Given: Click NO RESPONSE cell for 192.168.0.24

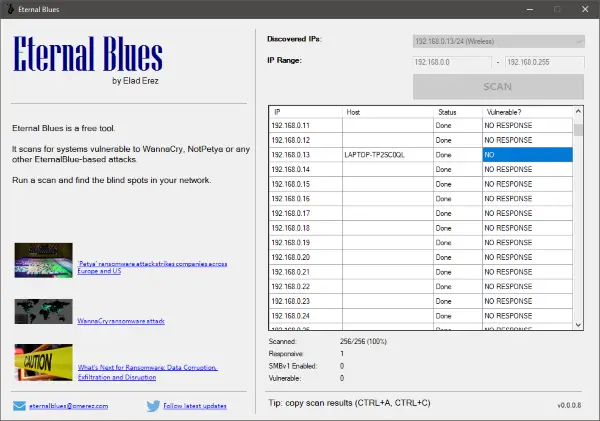Looking at the screenshot, I should coord(528,316).
